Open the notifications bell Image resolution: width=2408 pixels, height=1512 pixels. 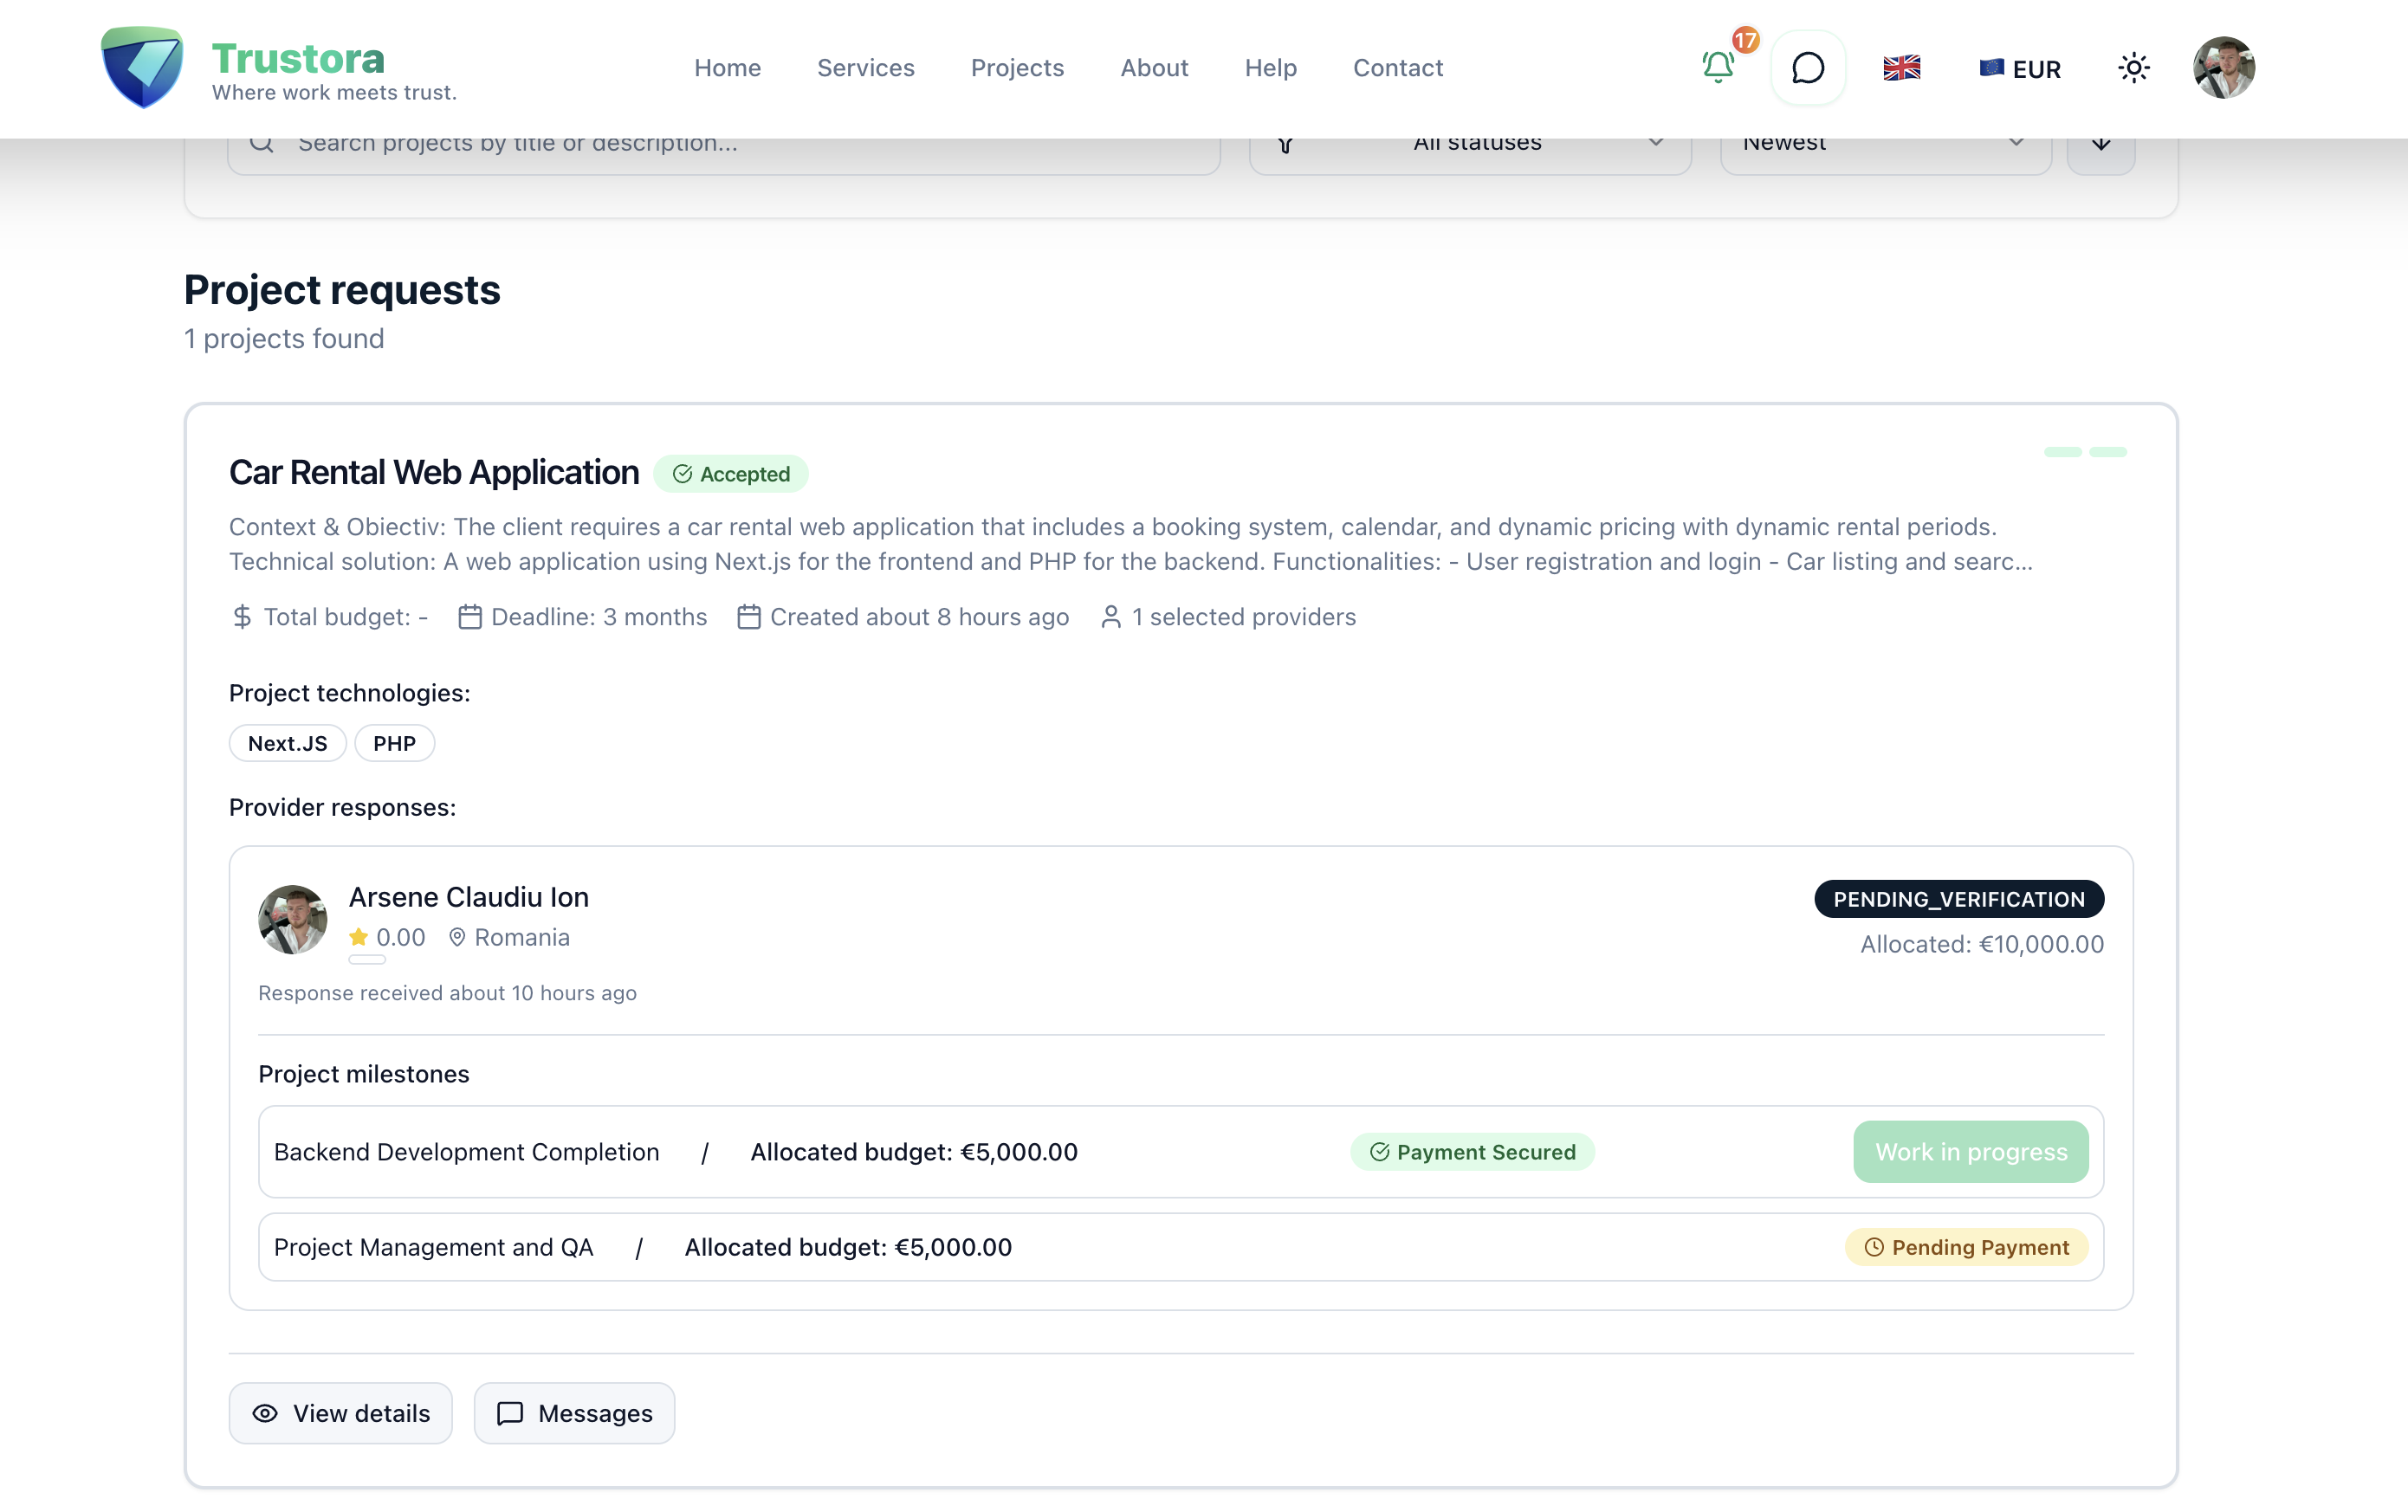[x=1717, y=67]
